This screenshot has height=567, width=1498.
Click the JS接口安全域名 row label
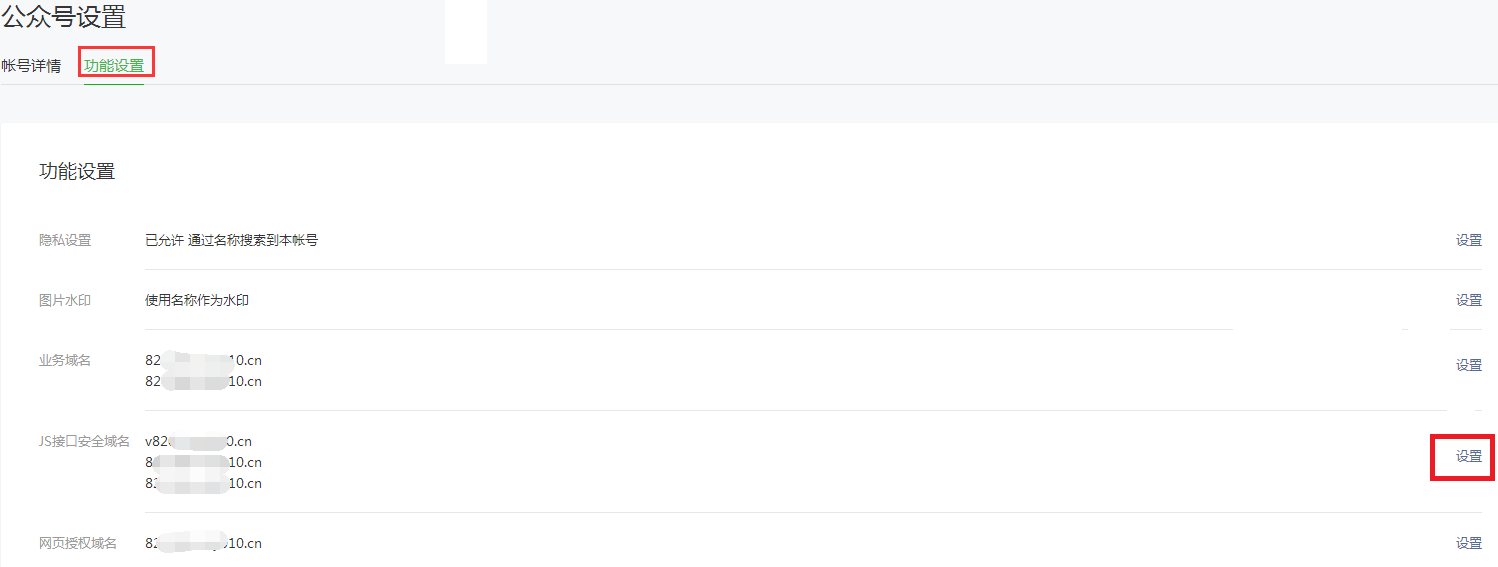tap(84, 441)
